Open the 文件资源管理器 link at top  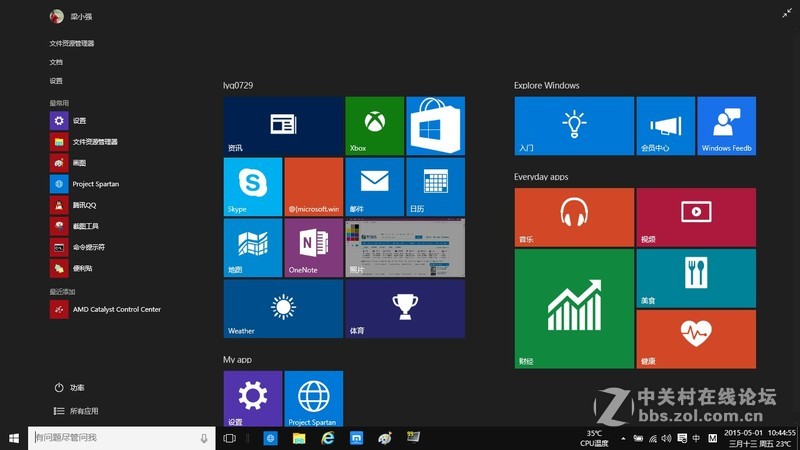(72, 43)
